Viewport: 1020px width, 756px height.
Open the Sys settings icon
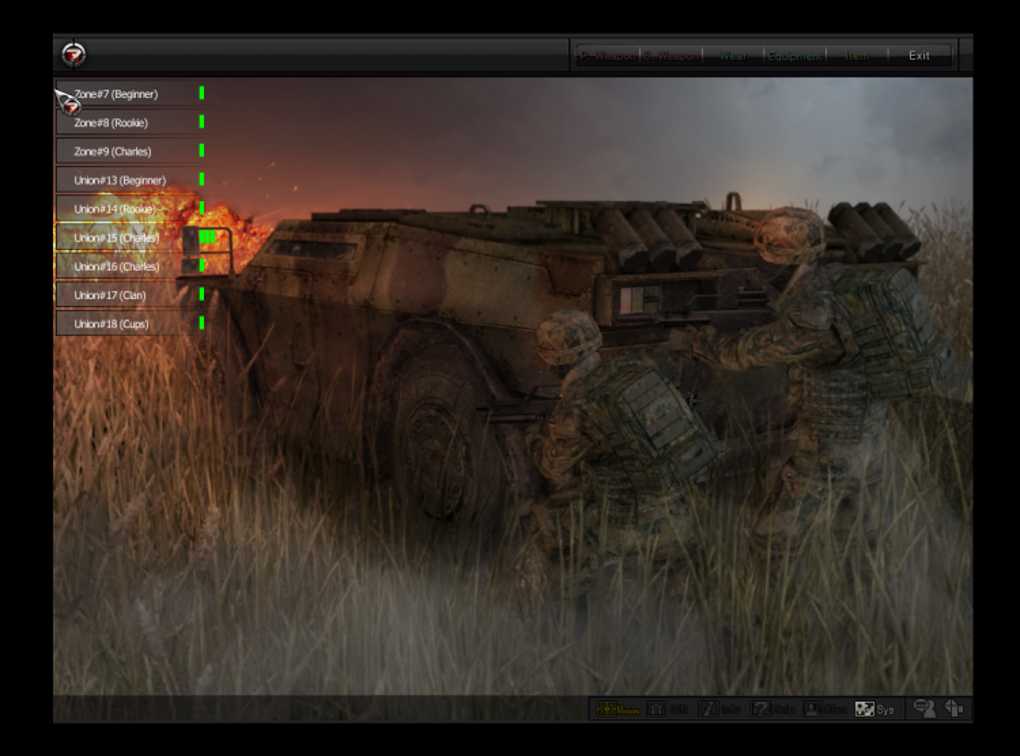click(x=876, y=709)
